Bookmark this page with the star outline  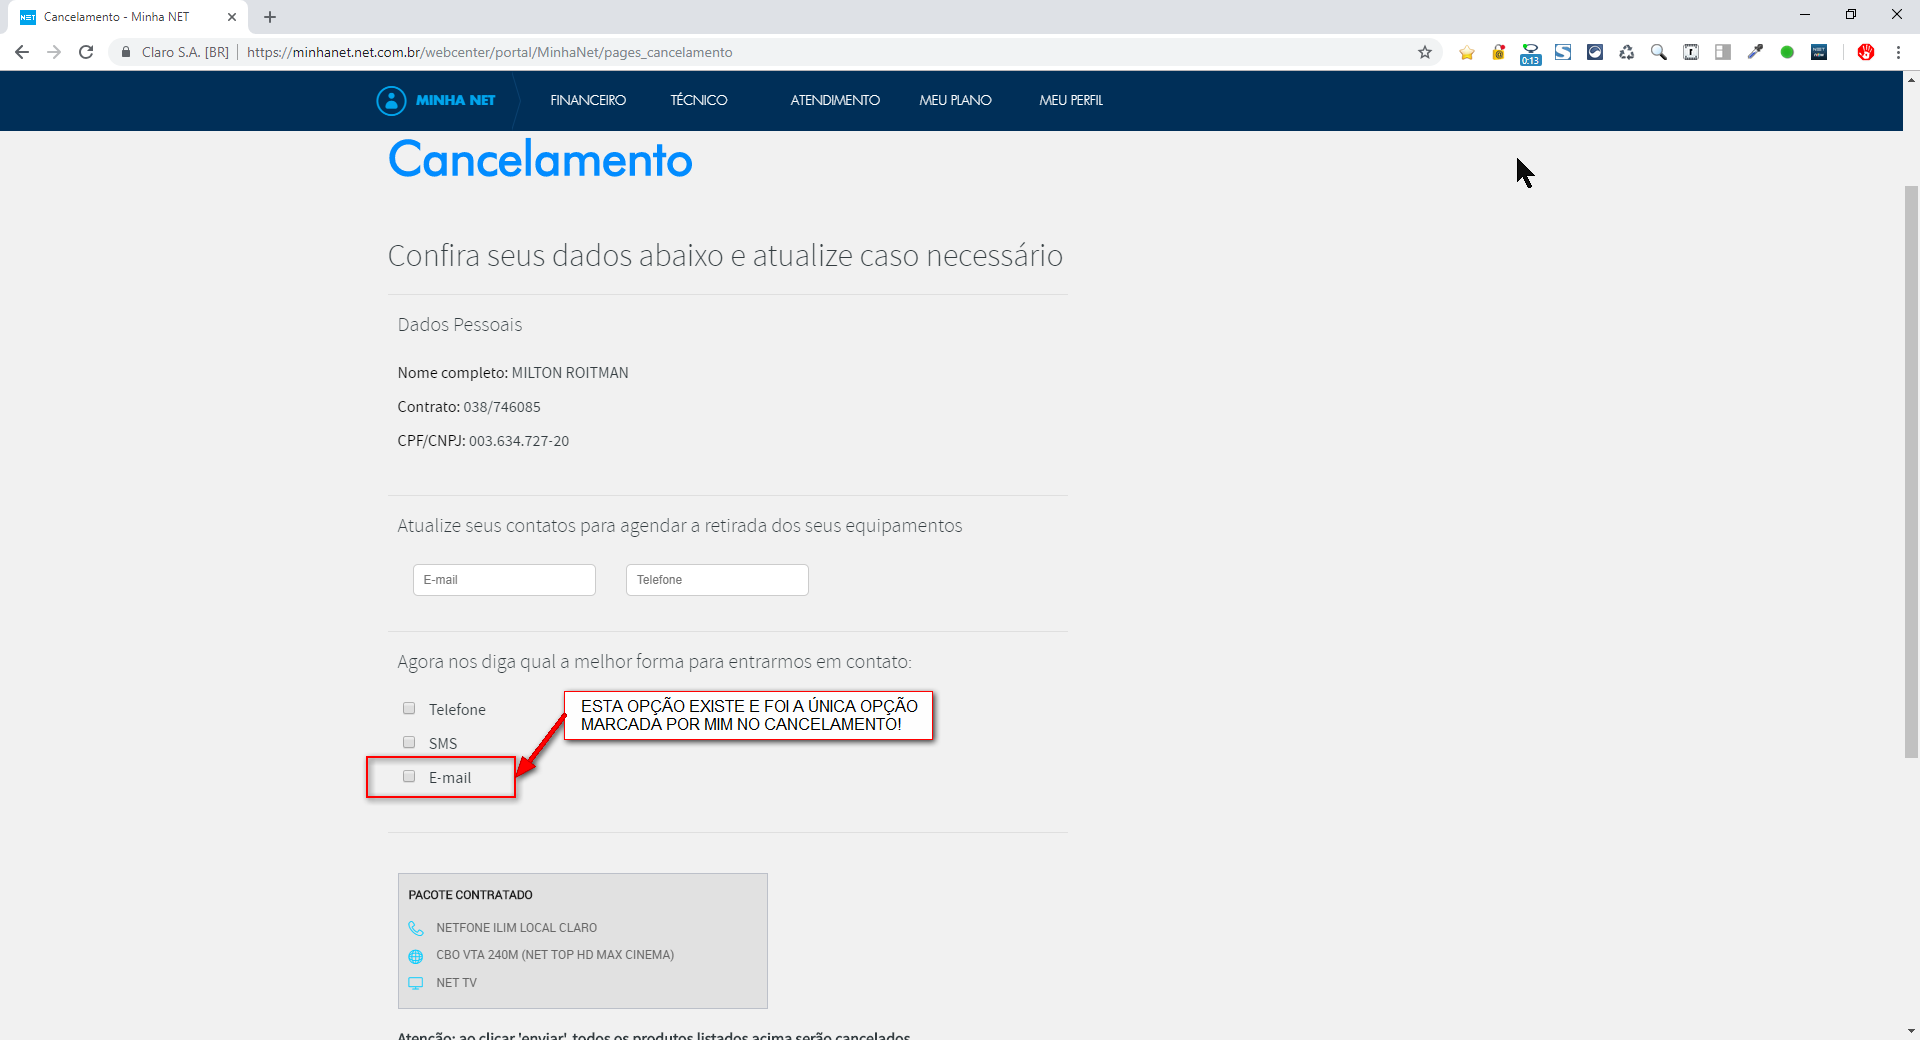pos(1425,52)
